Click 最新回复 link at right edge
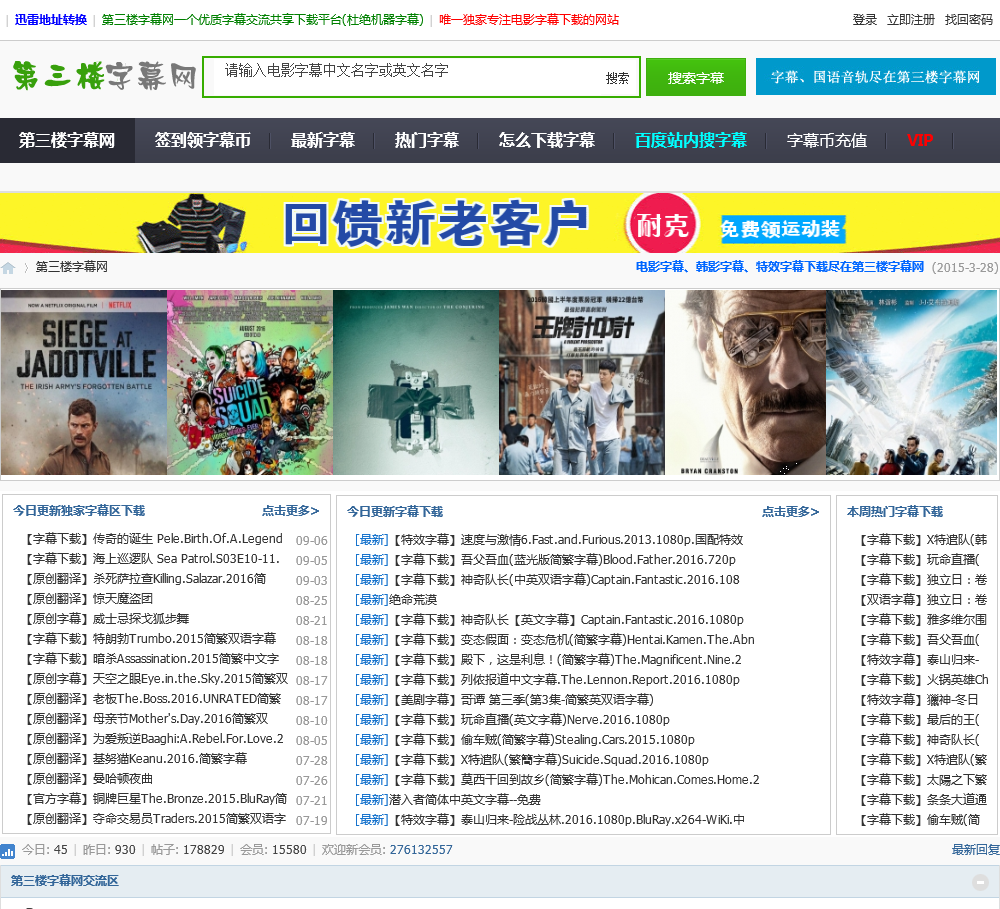Screen dimensions: 1000x909 coord(976,850)
